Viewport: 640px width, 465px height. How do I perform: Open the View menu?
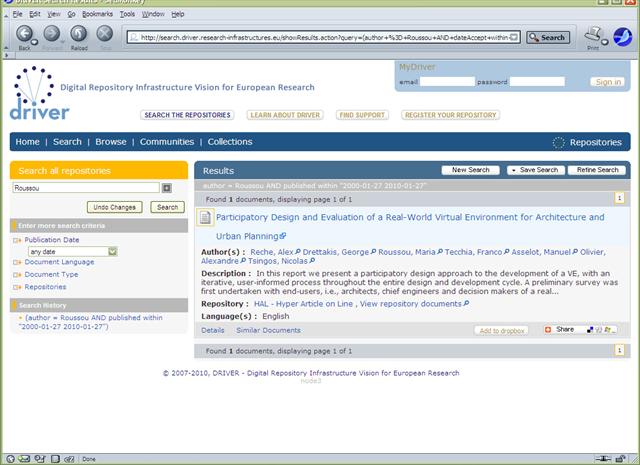[54, 14]
